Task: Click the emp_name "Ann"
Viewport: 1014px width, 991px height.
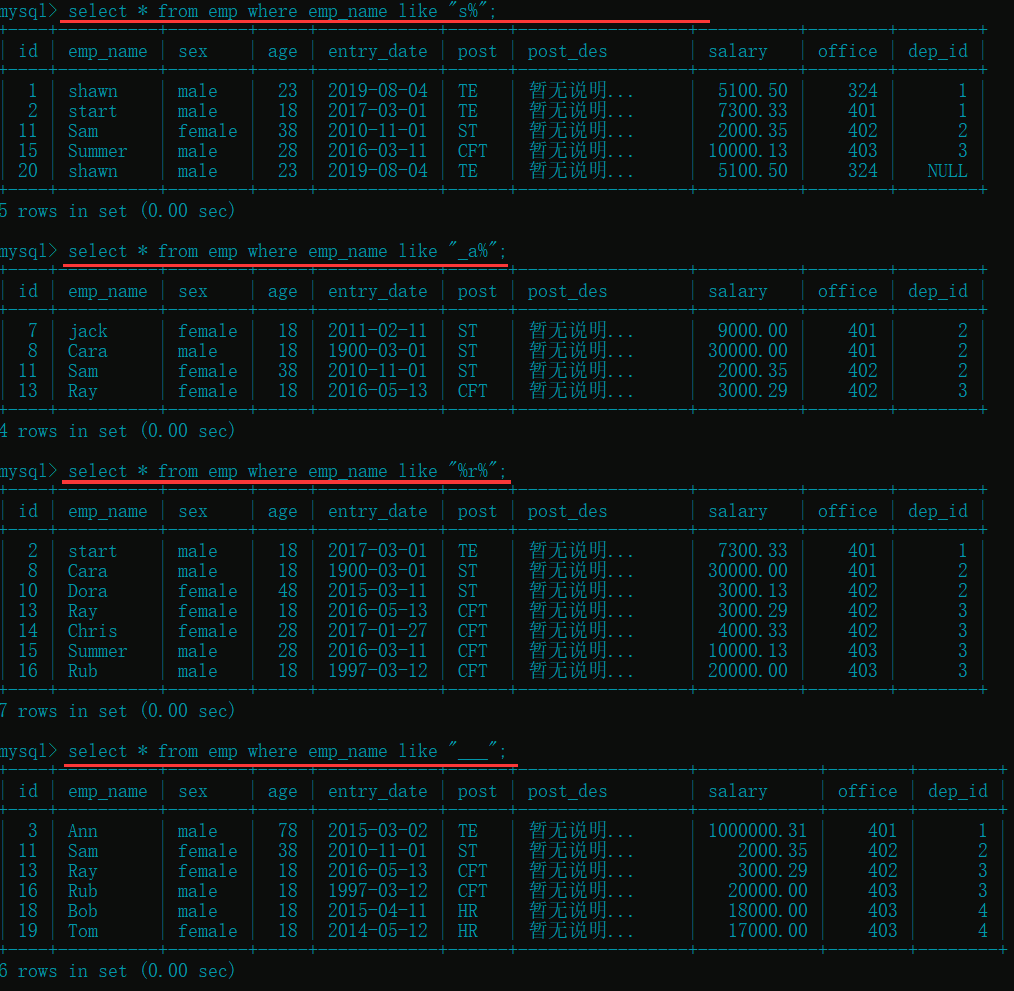Action: coord(83,831)
